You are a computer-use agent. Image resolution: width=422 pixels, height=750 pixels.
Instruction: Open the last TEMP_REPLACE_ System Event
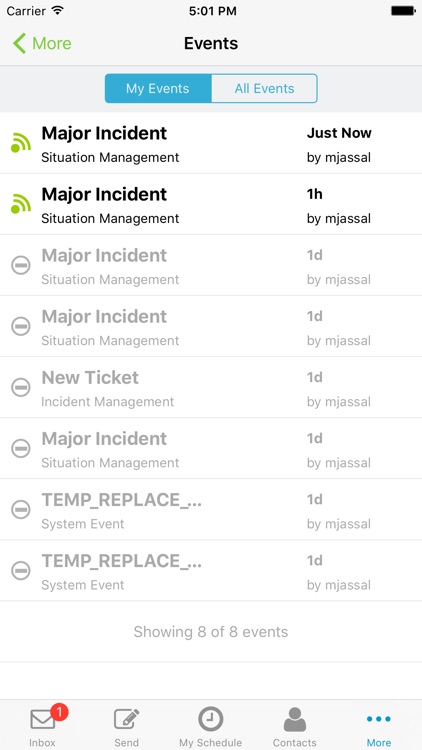[x=211, y=571]
